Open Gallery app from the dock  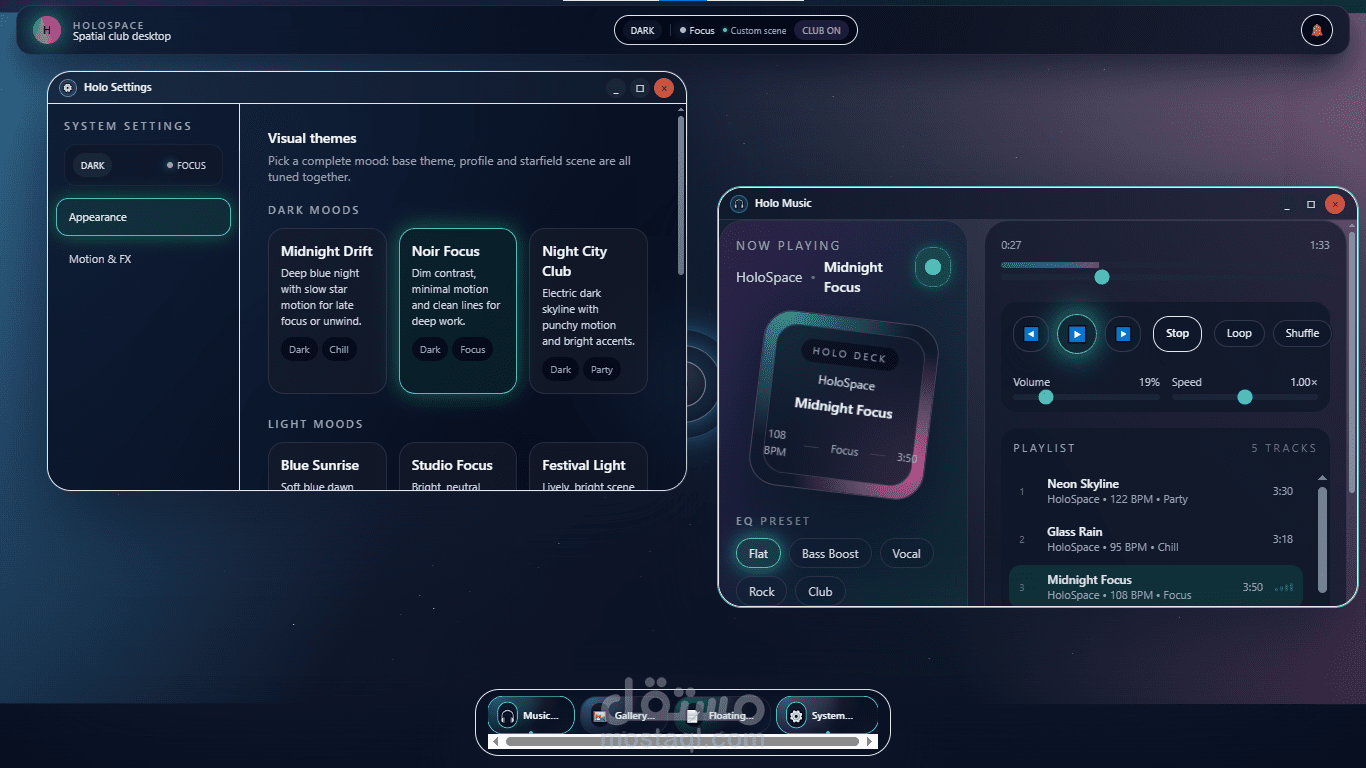click(627, 715)
